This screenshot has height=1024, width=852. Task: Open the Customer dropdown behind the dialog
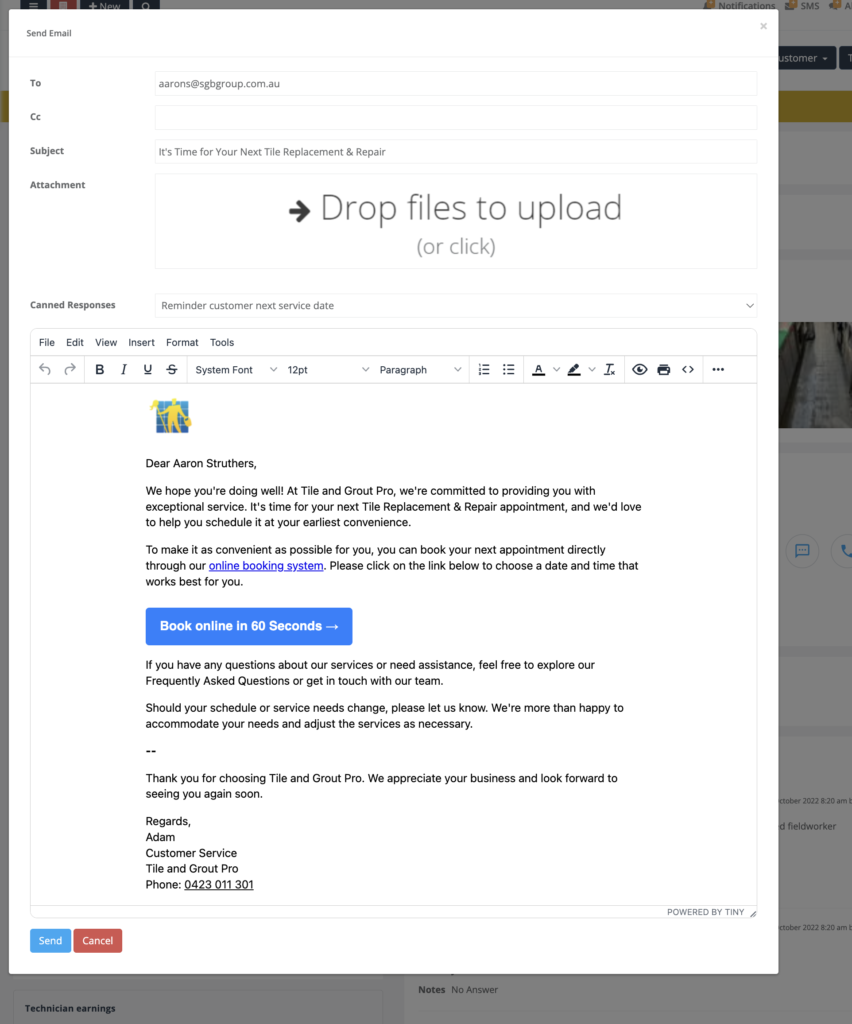[x=807, y=58]
